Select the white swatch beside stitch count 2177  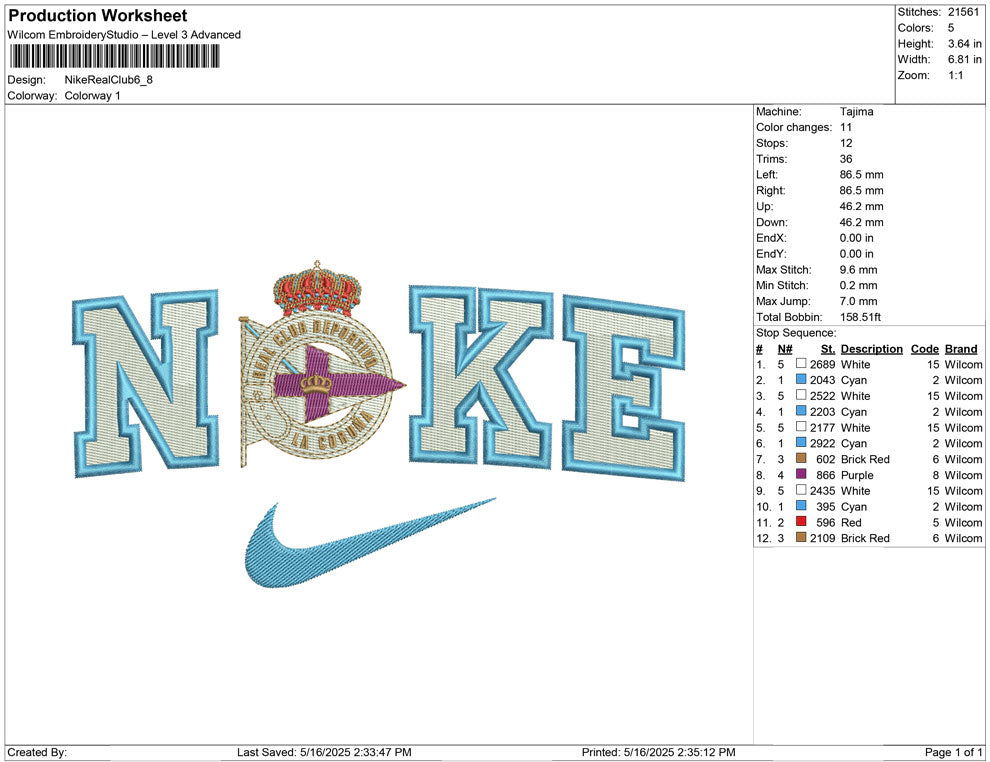[x=801, y=427]
